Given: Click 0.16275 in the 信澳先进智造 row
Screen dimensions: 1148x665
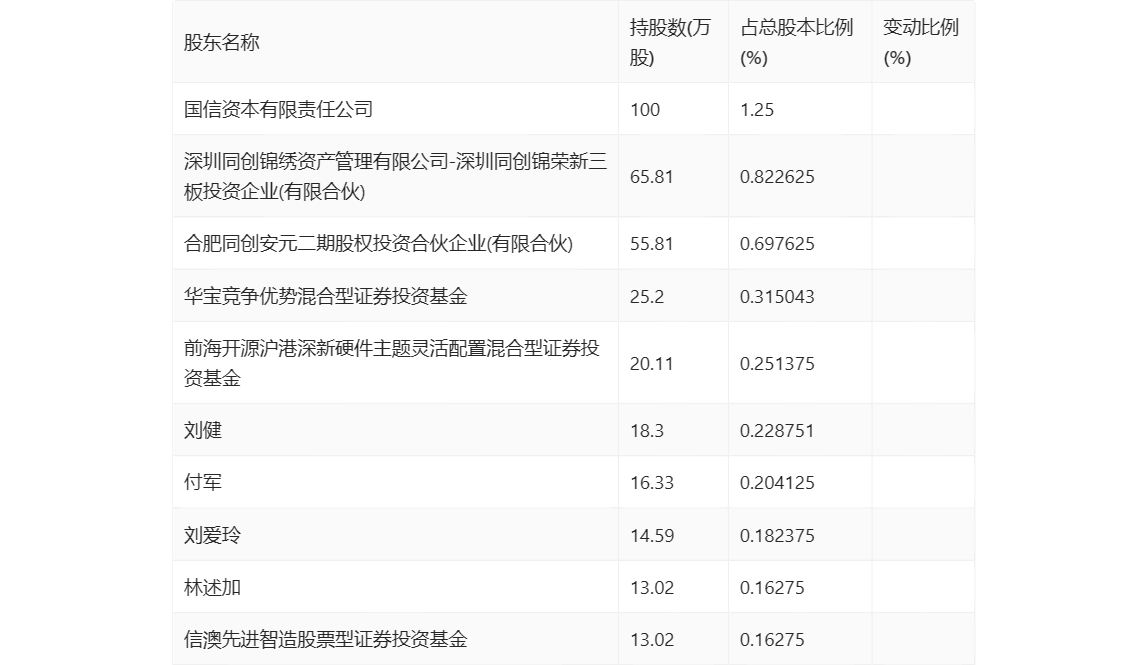Looking at the screenshot, I should (x=772, y=640).
